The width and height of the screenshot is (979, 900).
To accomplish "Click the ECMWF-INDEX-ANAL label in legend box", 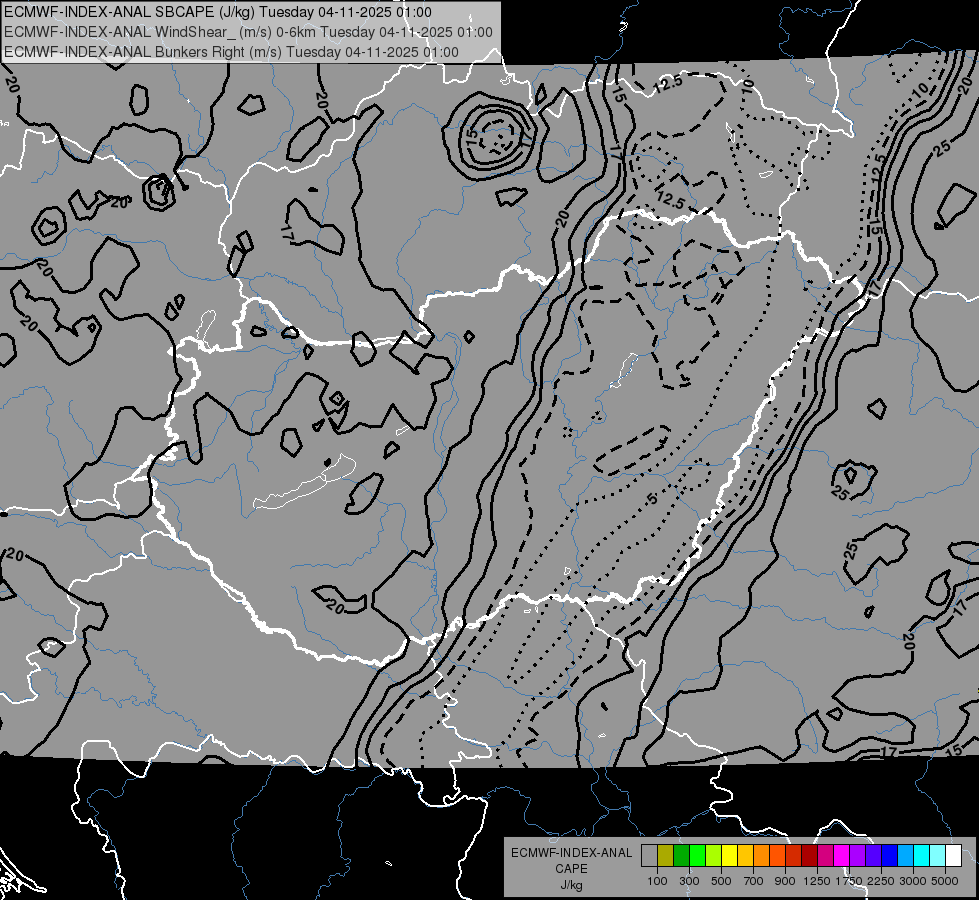I will [571, 853].
